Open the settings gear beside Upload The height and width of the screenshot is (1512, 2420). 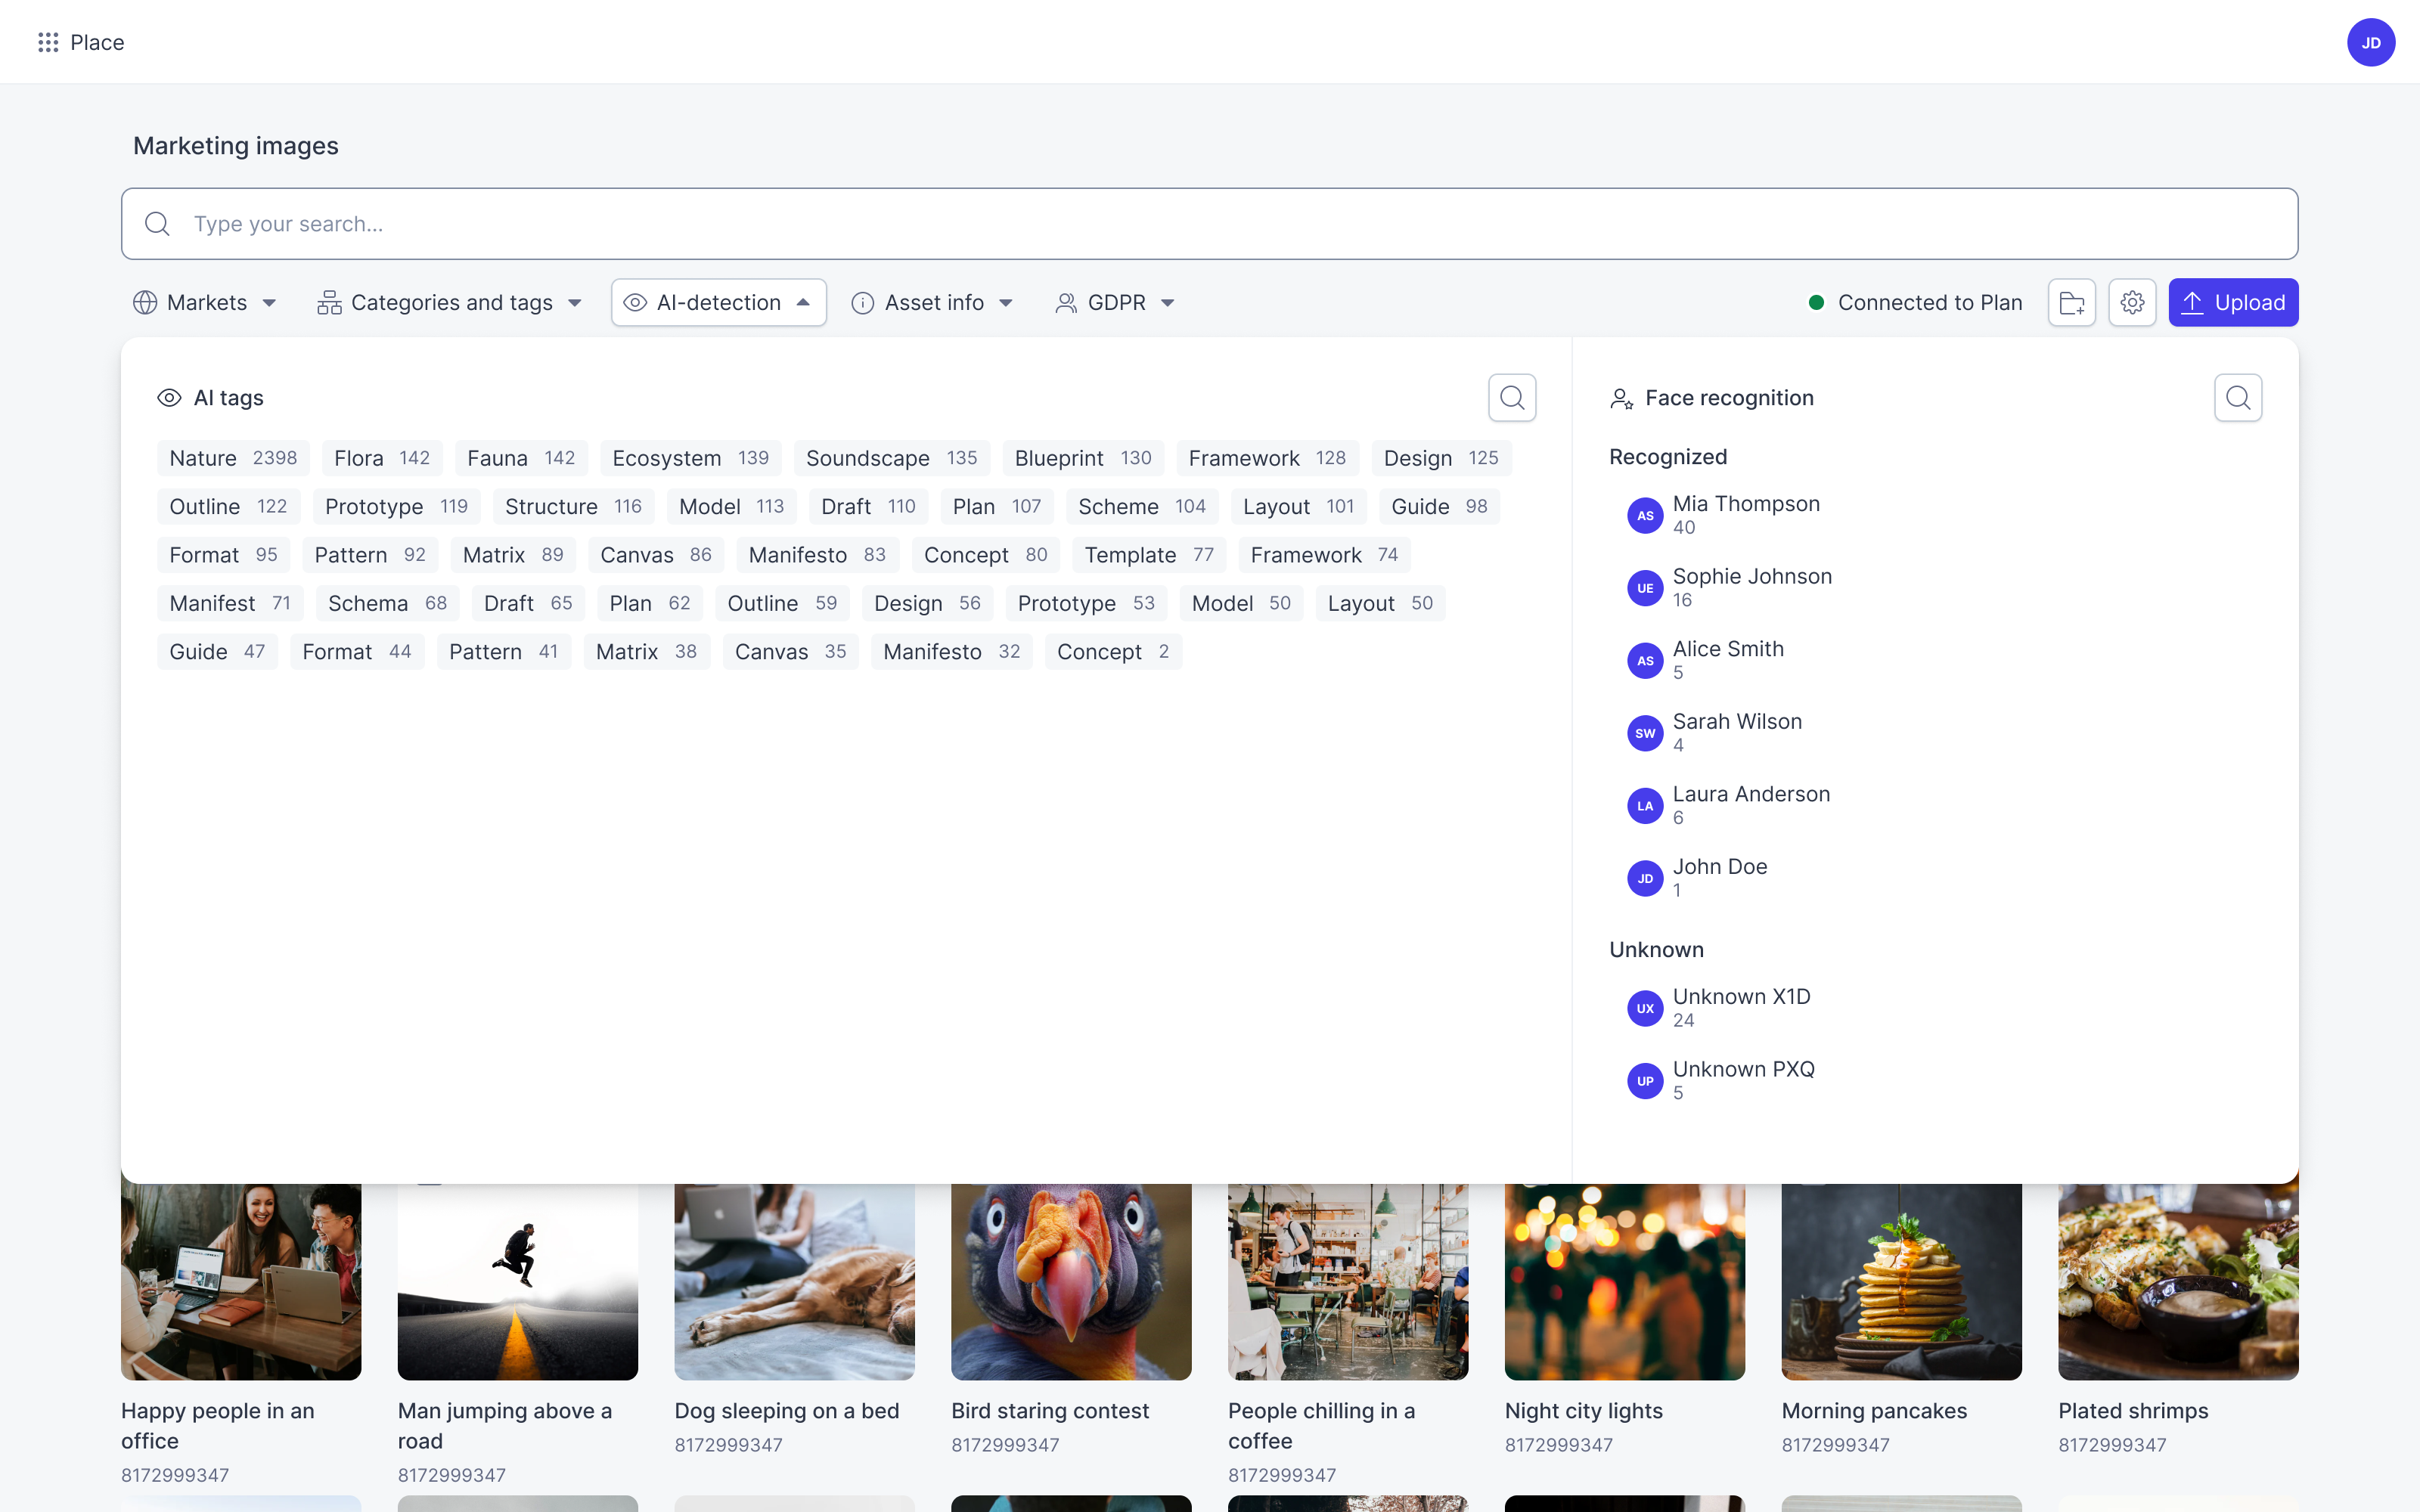click(2132, 302)
